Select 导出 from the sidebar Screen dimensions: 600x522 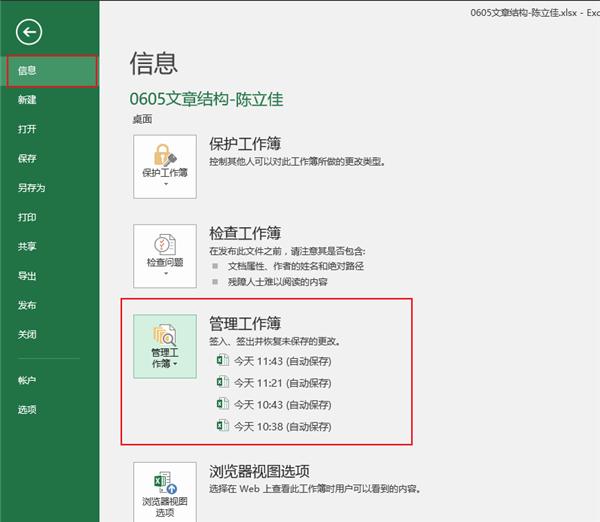(x=27, y=276)
